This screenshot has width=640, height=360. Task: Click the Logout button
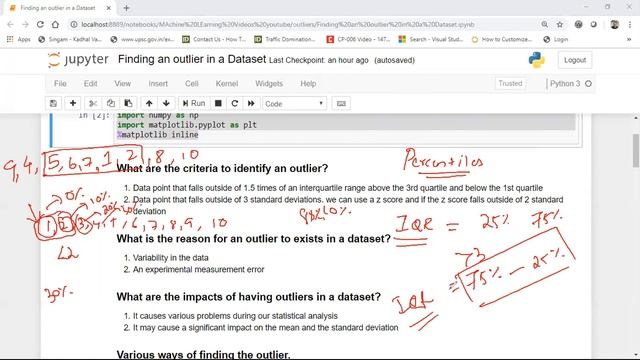(x=575, y=60)
